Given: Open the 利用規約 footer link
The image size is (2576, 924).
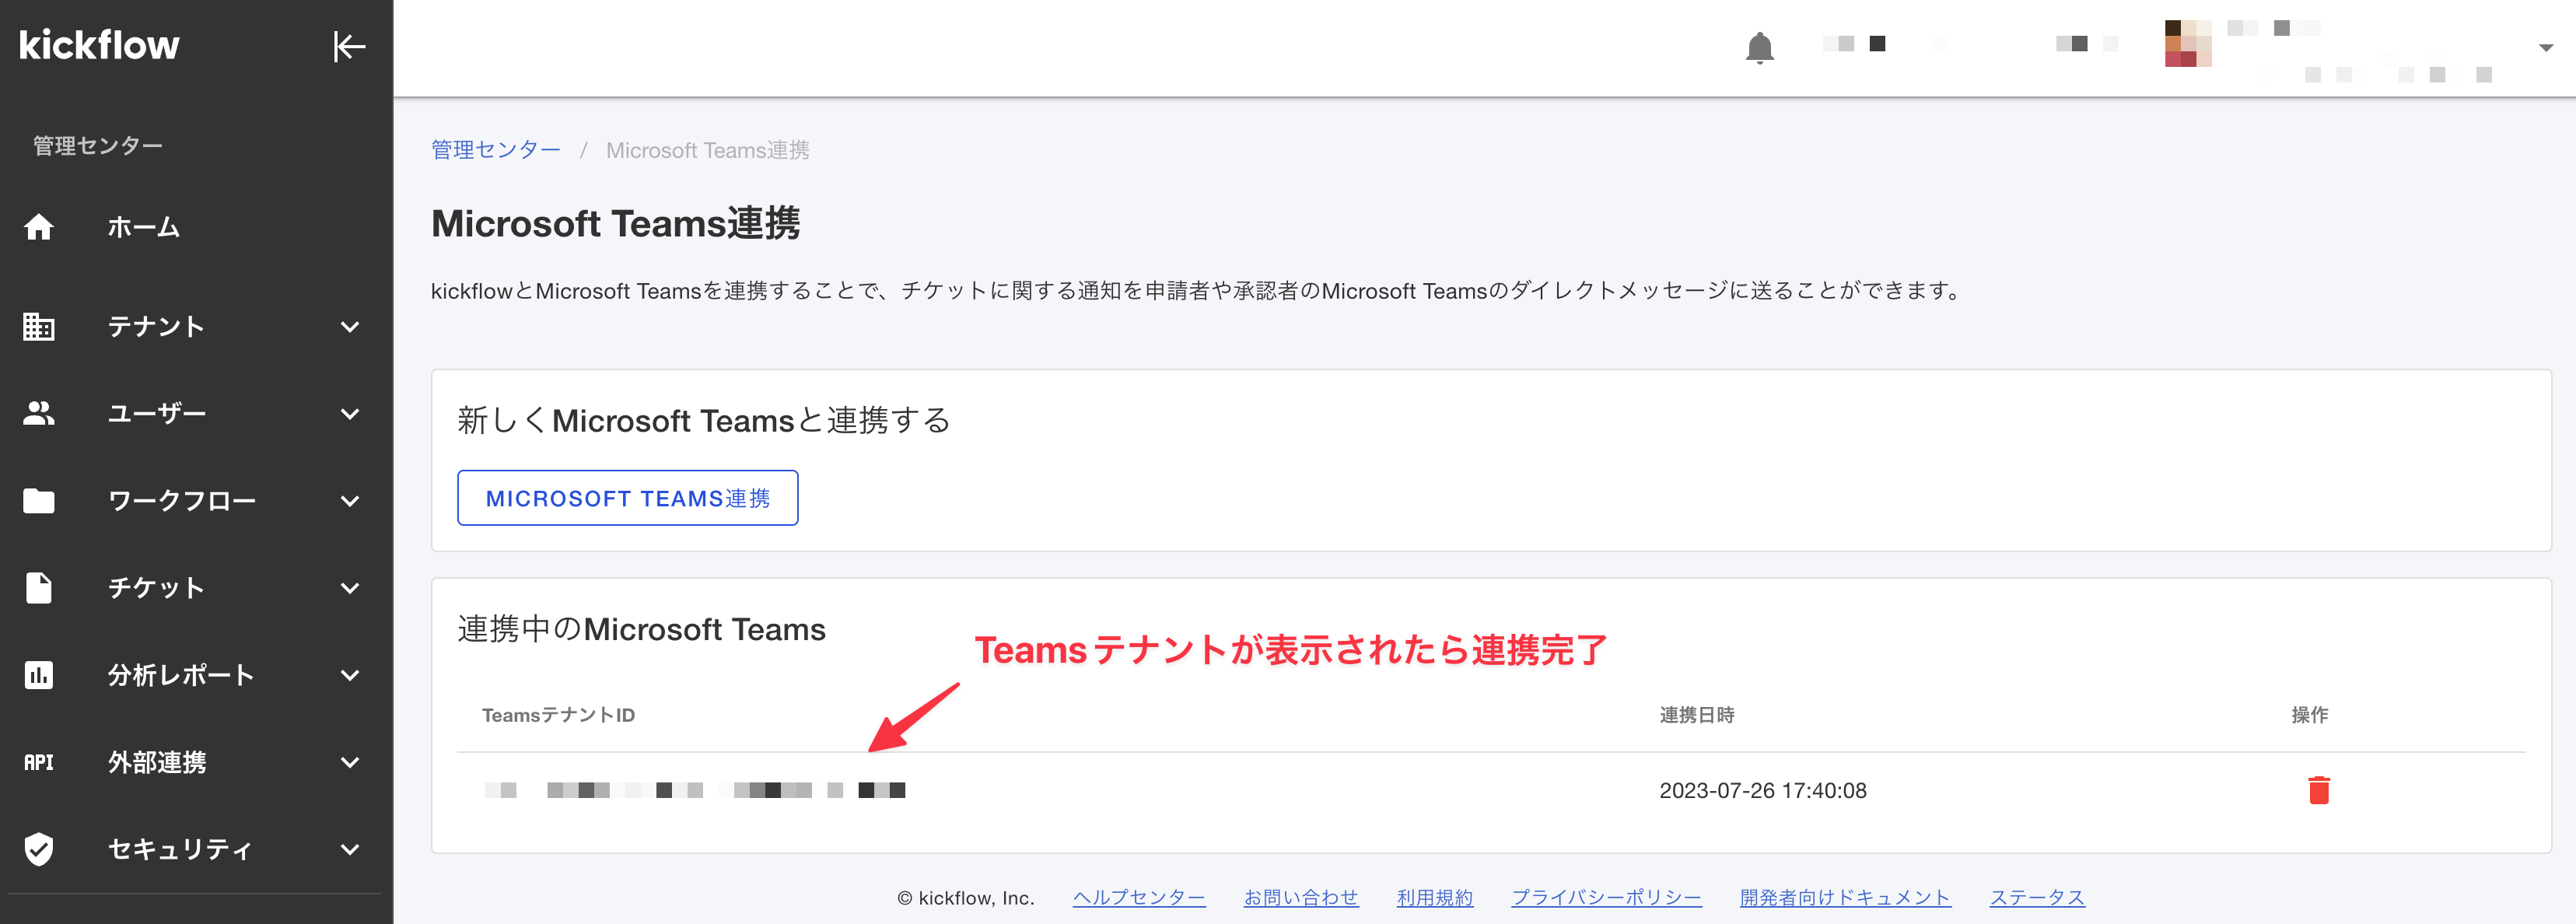Looking at the screenshot, I should click(x=1435, y=897).
